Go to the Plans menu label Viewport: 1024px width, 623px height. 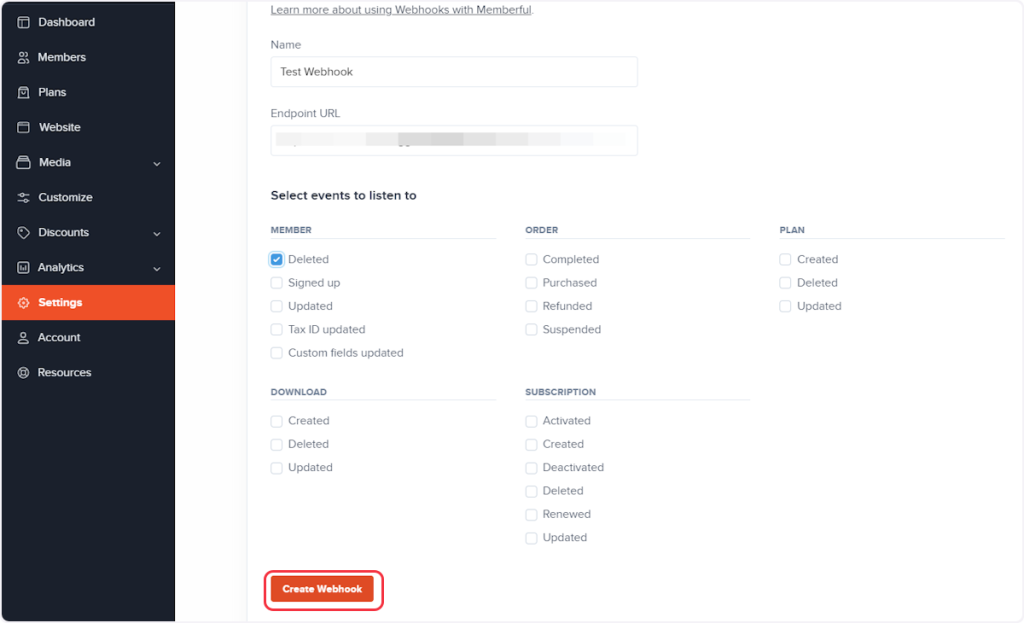pos(52,92)
